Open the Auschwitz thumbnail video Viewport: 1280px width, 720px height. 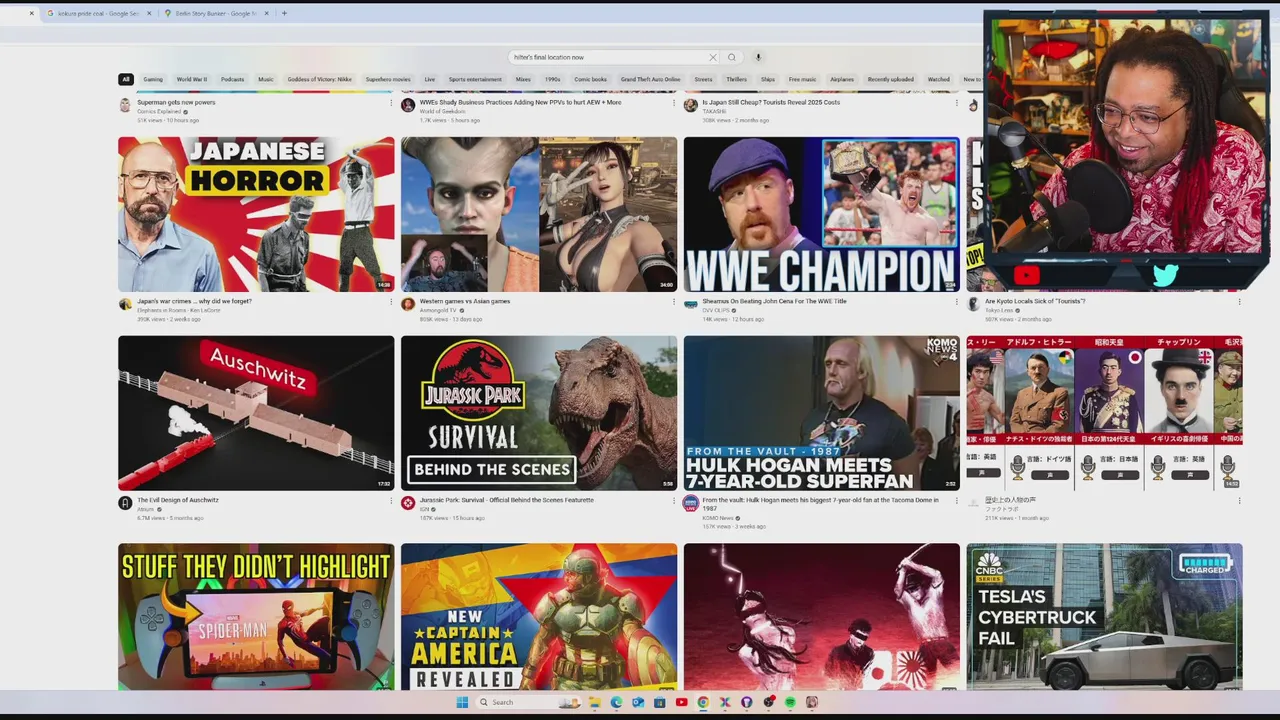(x=256, y=413)
